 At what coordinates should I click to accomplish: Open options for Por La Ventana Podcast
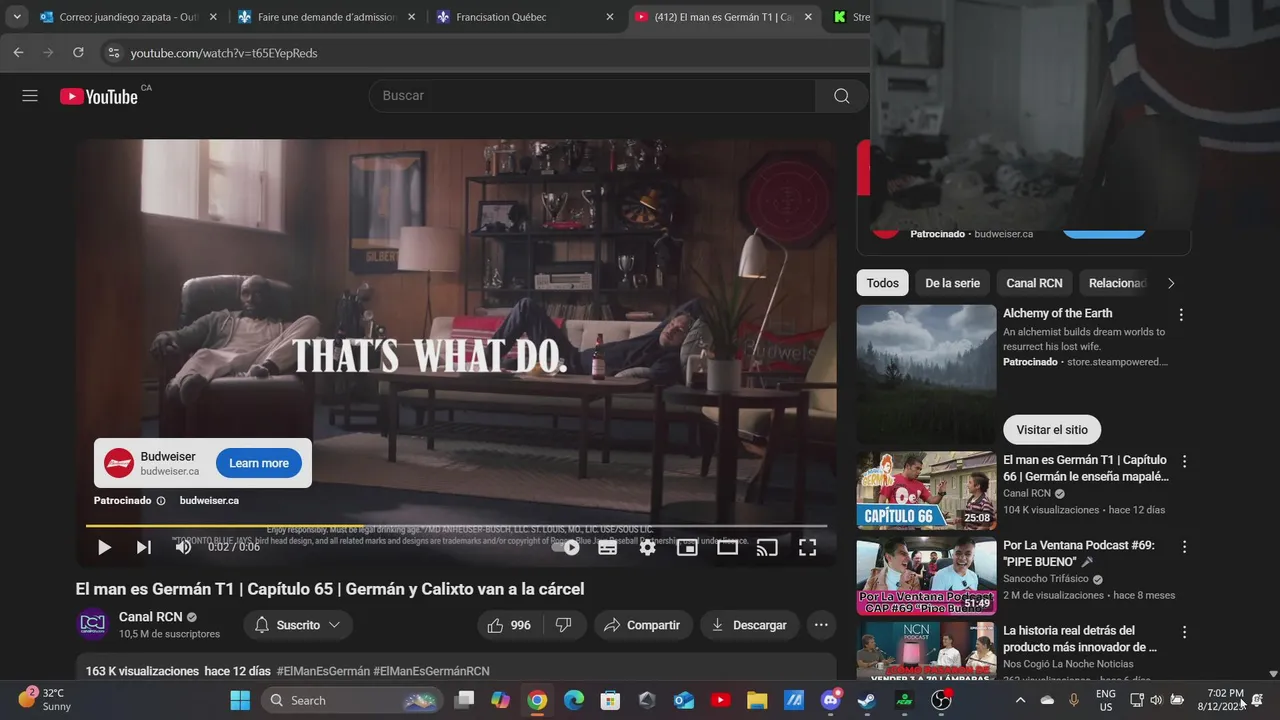[1185, 547]
